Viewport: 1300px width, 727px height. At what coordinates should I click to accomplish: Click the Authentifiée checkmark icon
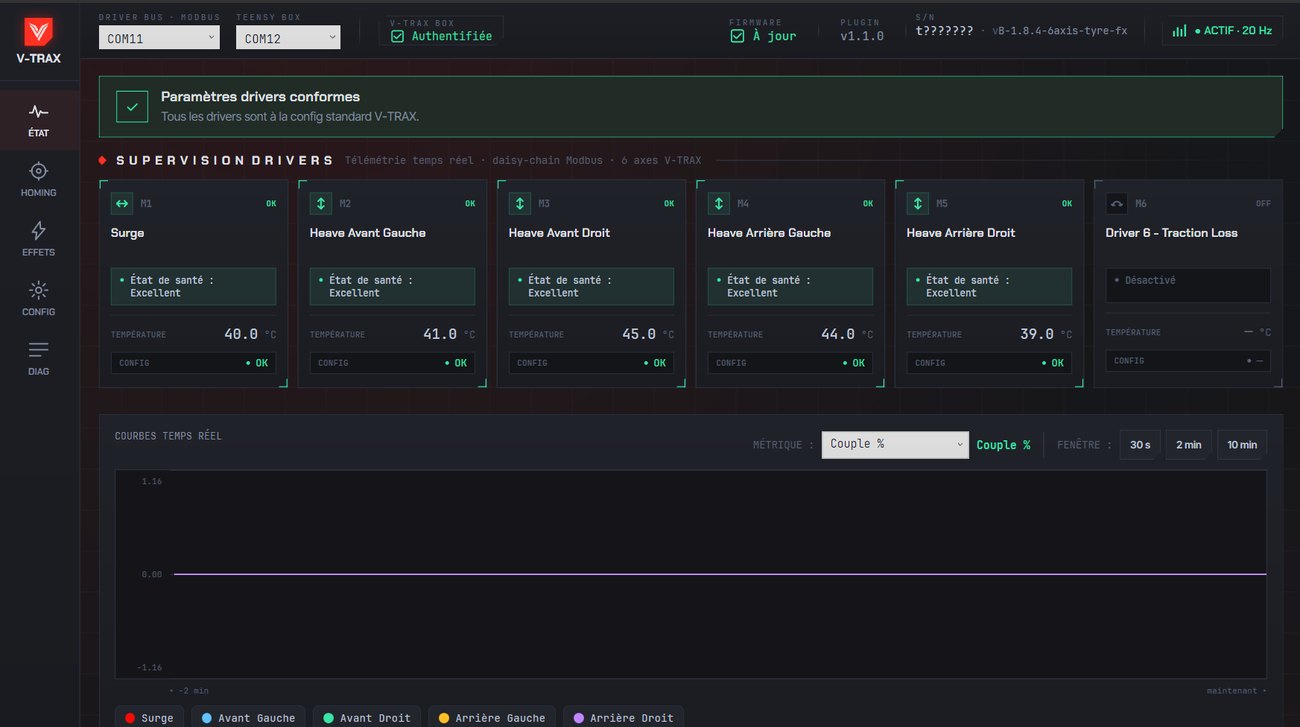tap(397, 36)
